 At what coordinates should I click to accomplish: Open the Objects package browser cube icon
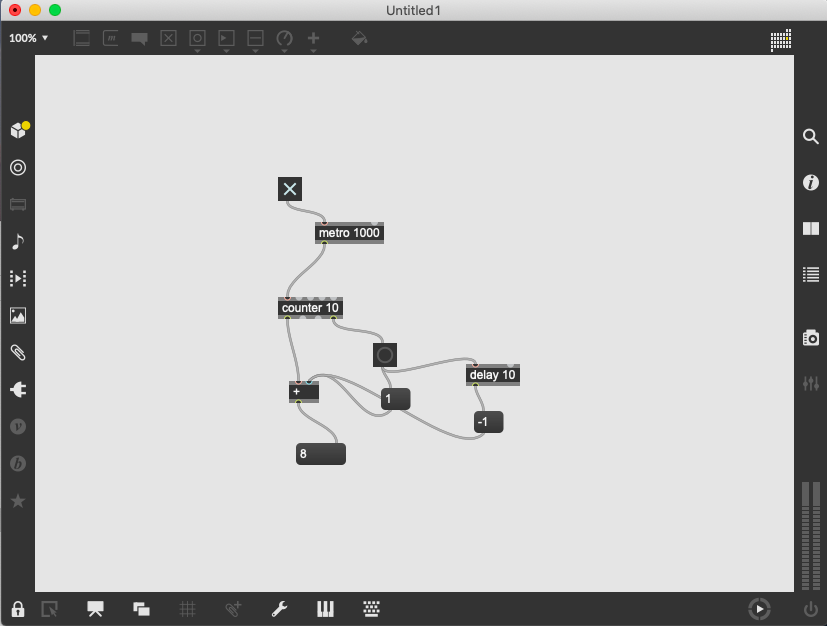point(19,130)
